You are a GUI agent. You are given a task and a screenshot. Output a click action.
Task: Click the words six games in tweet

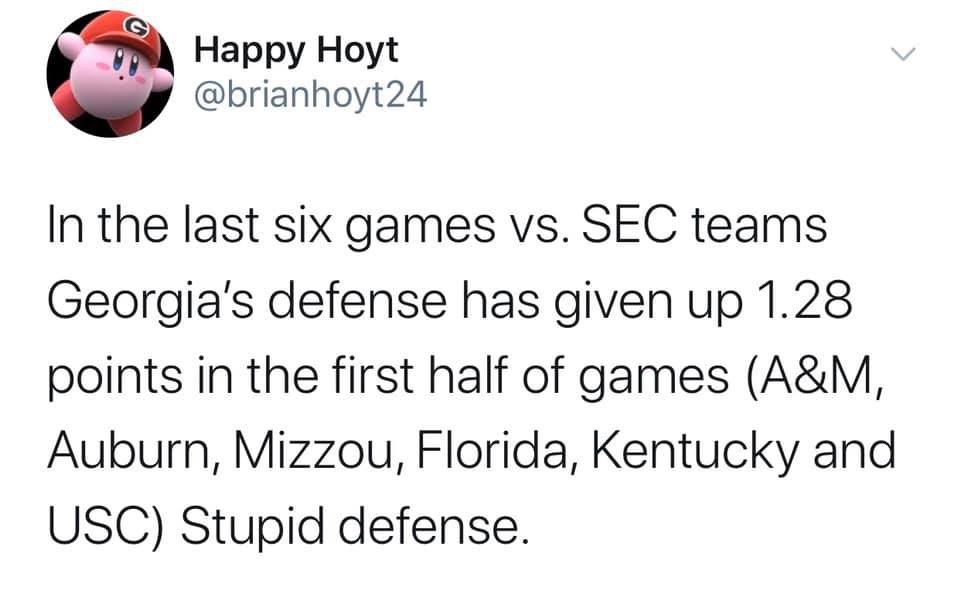coord(384,228)
